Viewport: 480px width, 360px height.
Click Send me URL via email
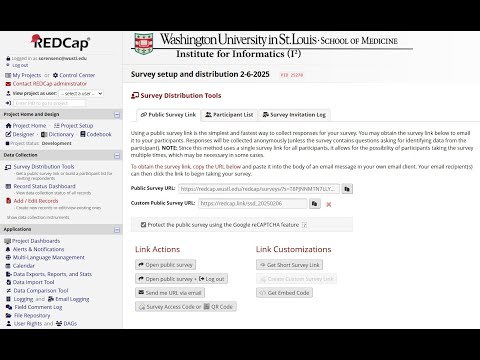coord(170,293)
